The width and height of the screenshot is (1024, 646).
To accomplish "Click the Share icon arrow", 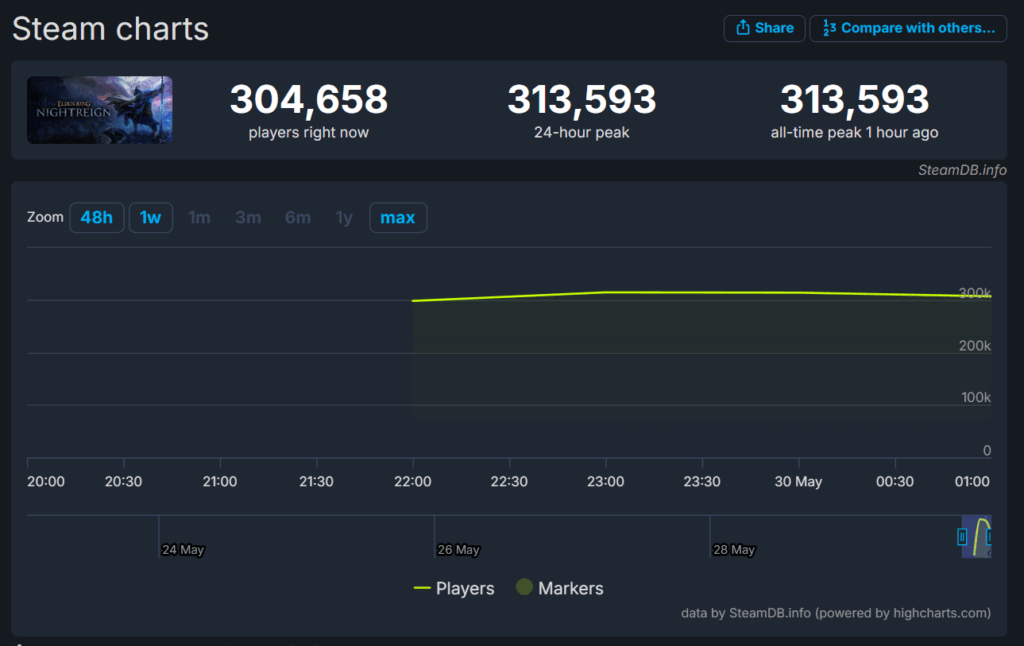I will pyautogui.click(x=743, y=27).
